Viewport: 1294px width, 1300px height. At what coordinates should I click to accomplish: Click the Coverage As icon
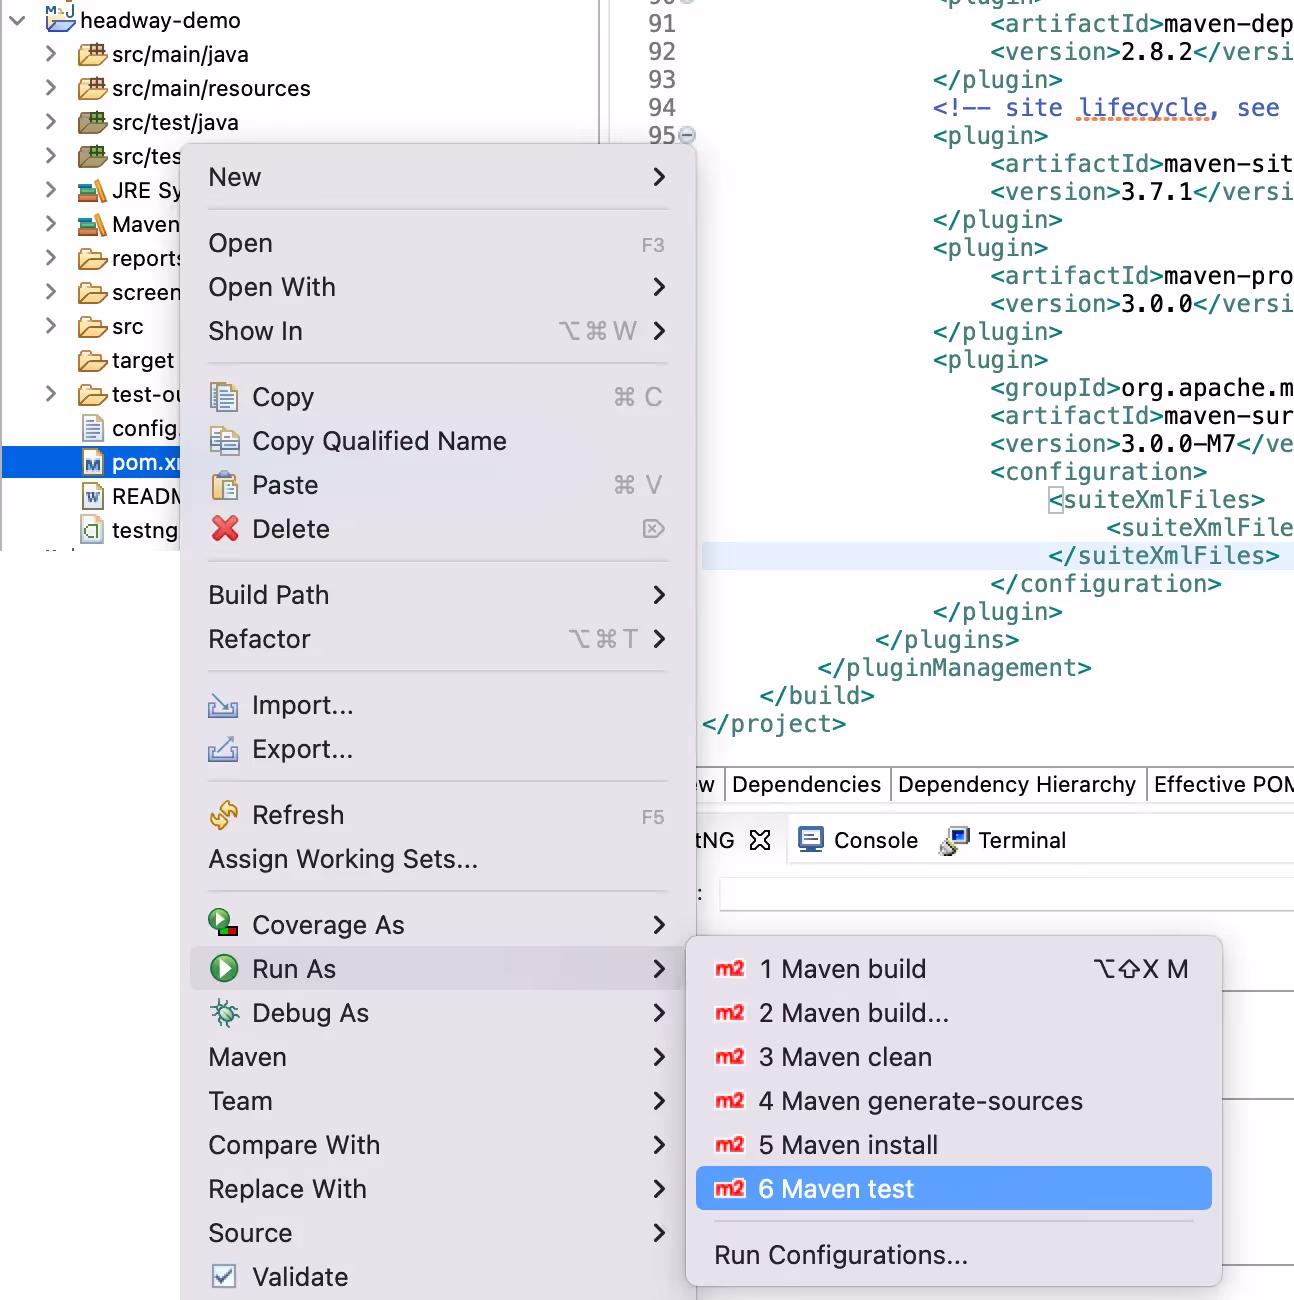(x=223, y=922)
